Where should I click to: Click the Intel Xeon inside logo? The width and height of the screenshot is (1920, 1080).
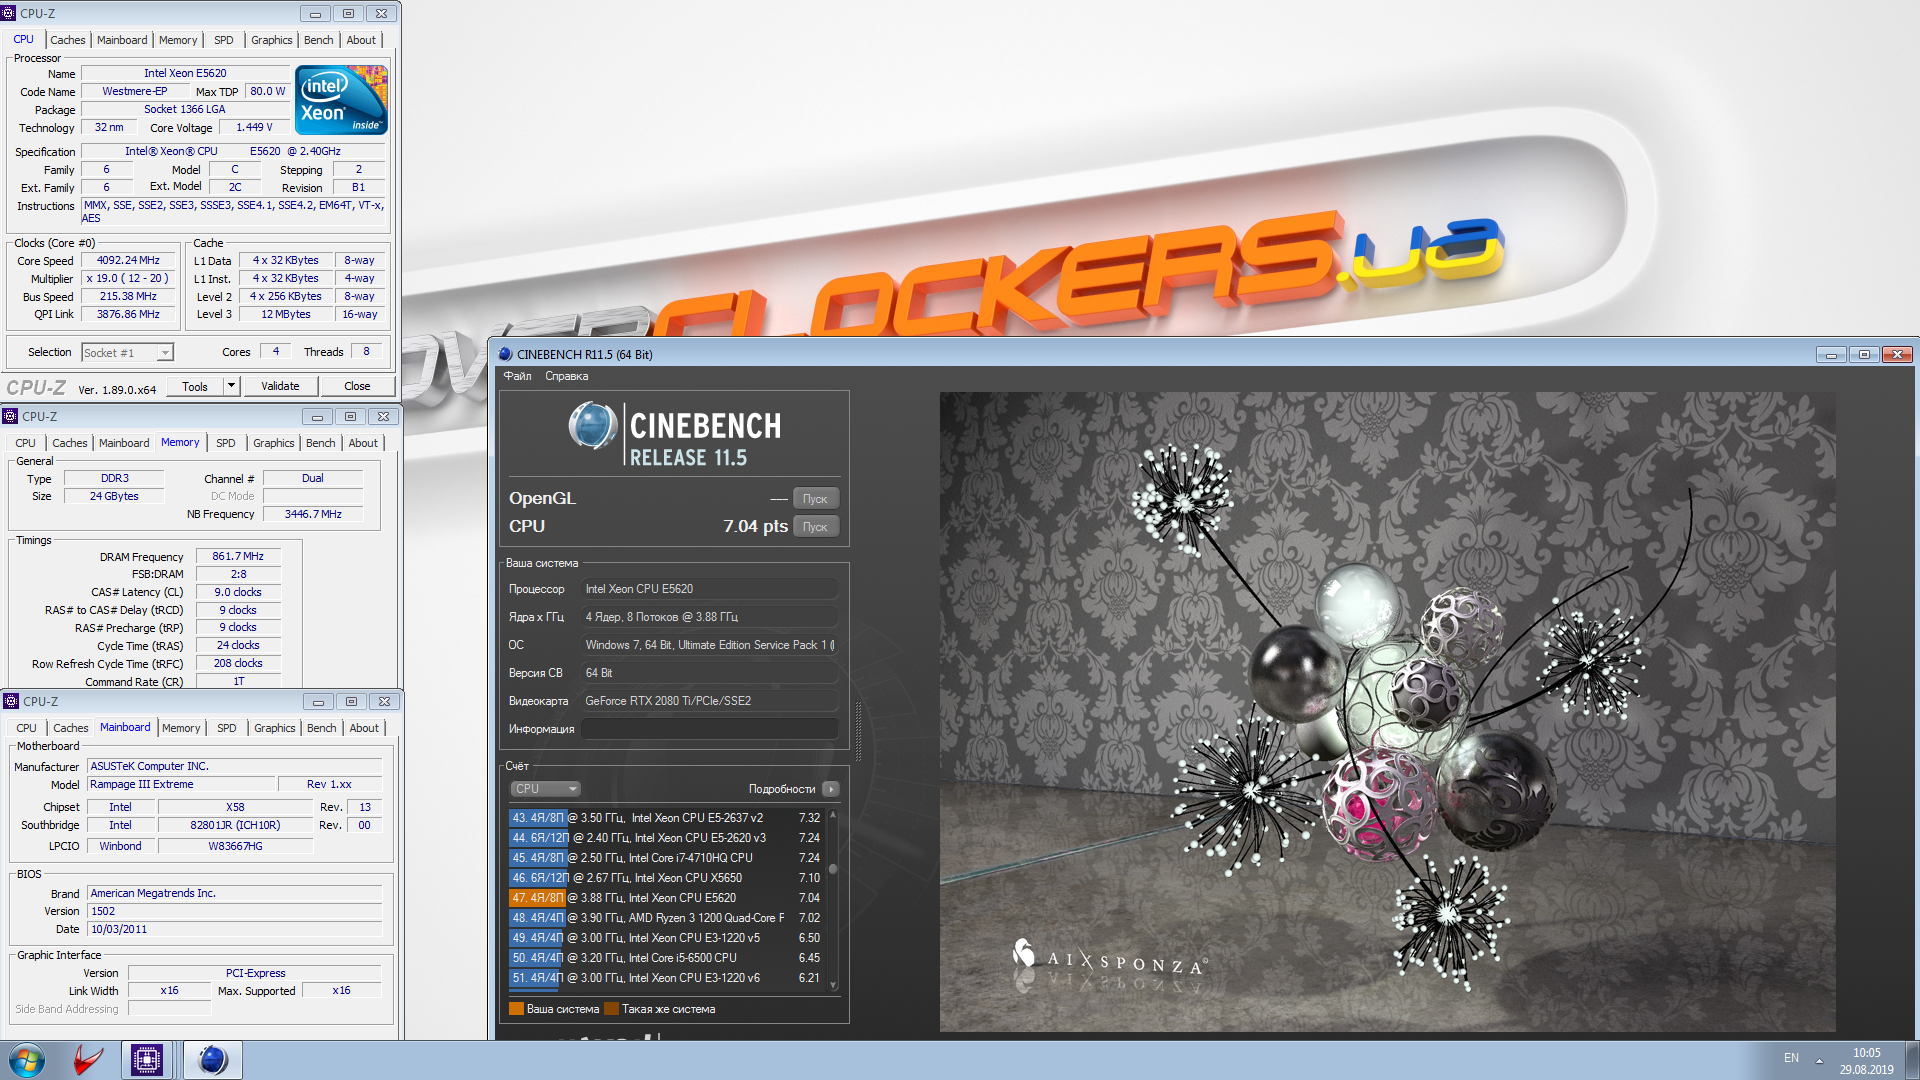pyautogui.click(x=341, y=100)
